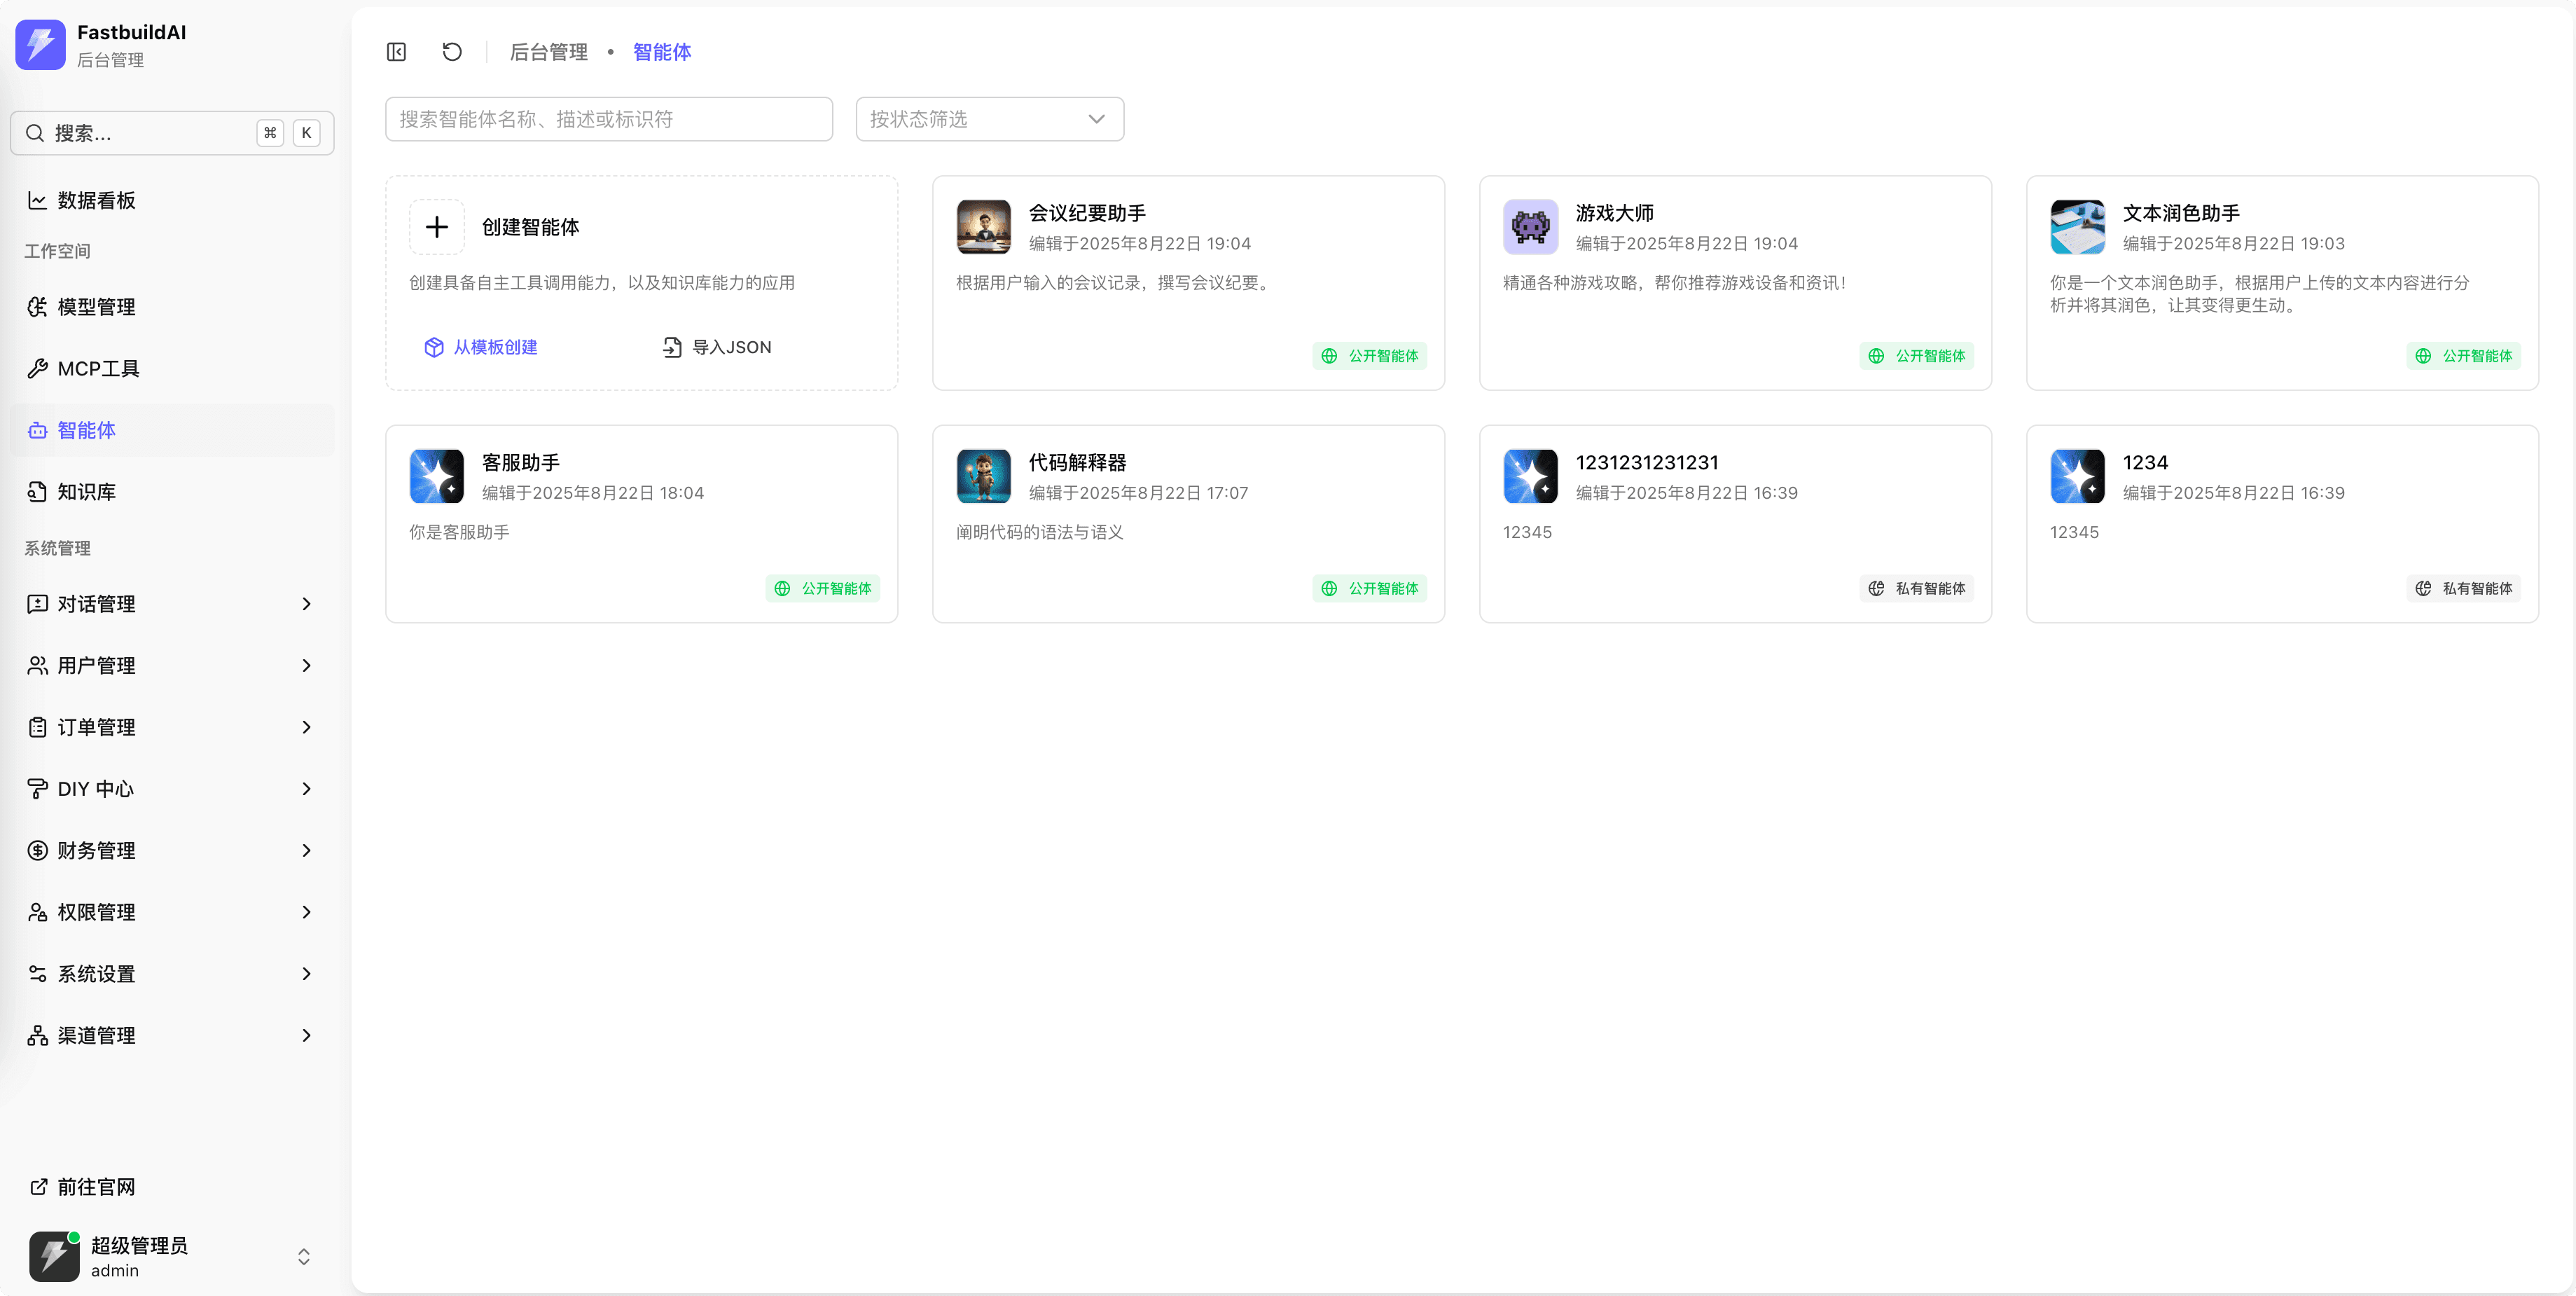Open the 游戏大师 agent avatar
This screenshot has height=1296, width=2576.
tap(1530, 227)
